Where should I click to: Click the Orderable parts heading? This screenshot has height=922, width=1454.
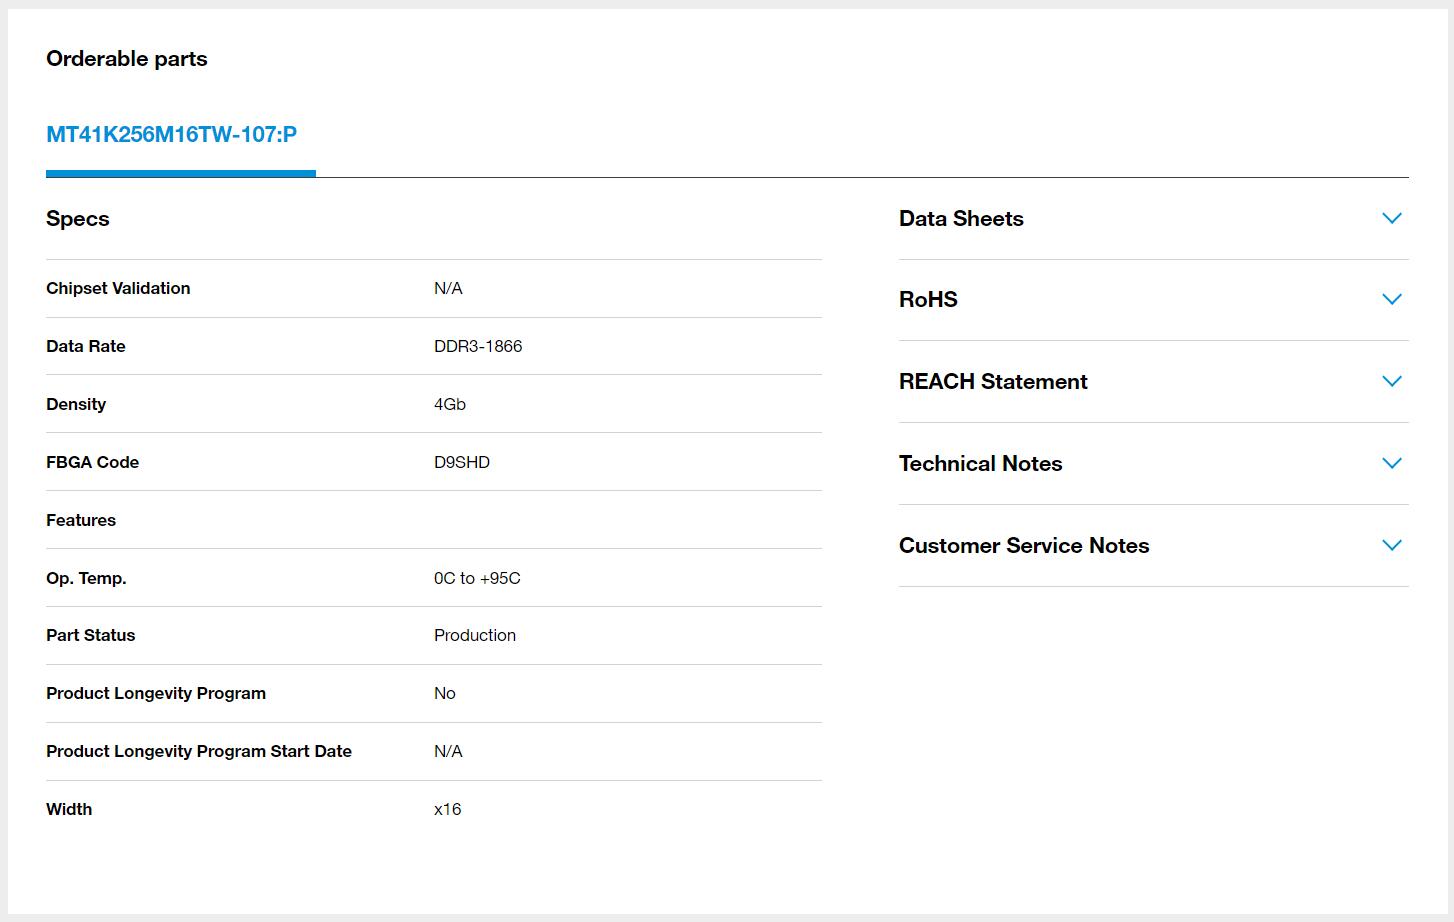(127, 59)
